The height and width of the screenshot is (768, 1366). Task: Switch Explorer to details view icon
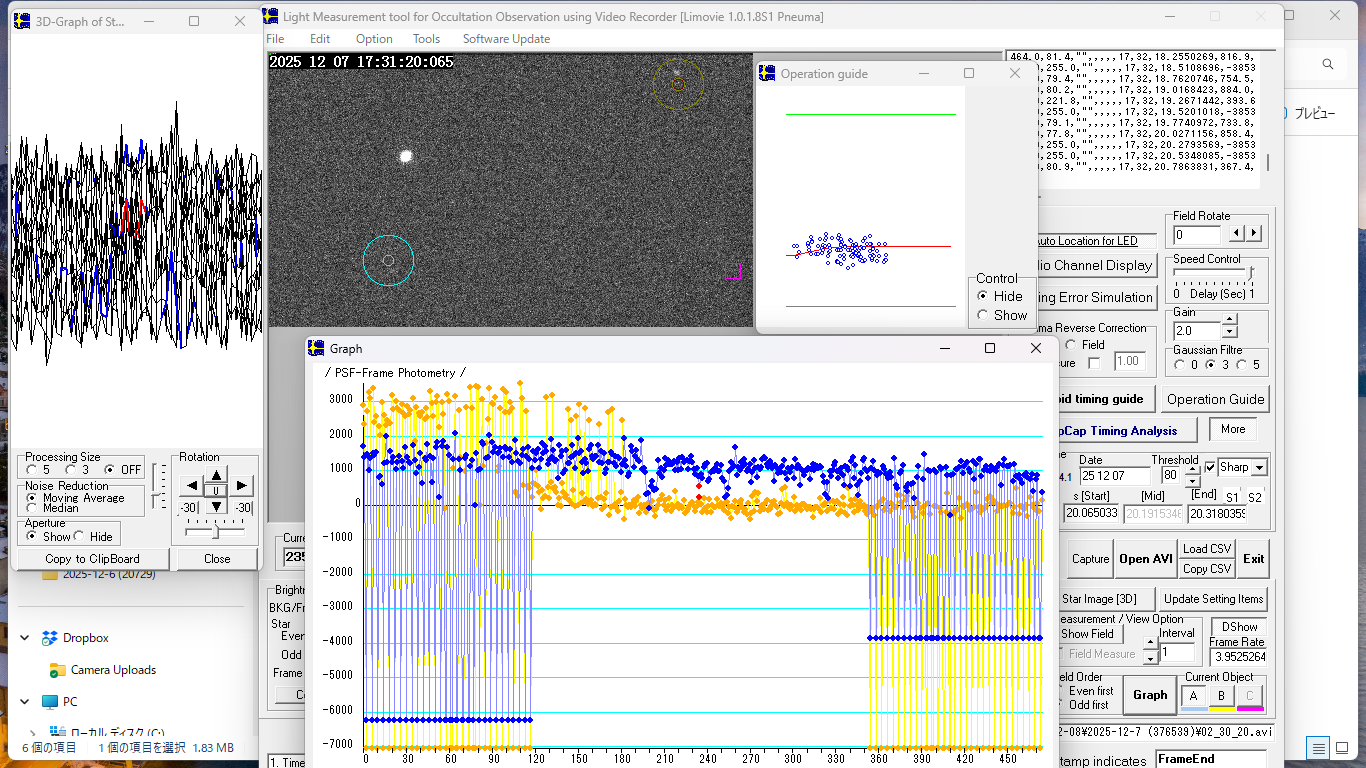(1319, 748)
